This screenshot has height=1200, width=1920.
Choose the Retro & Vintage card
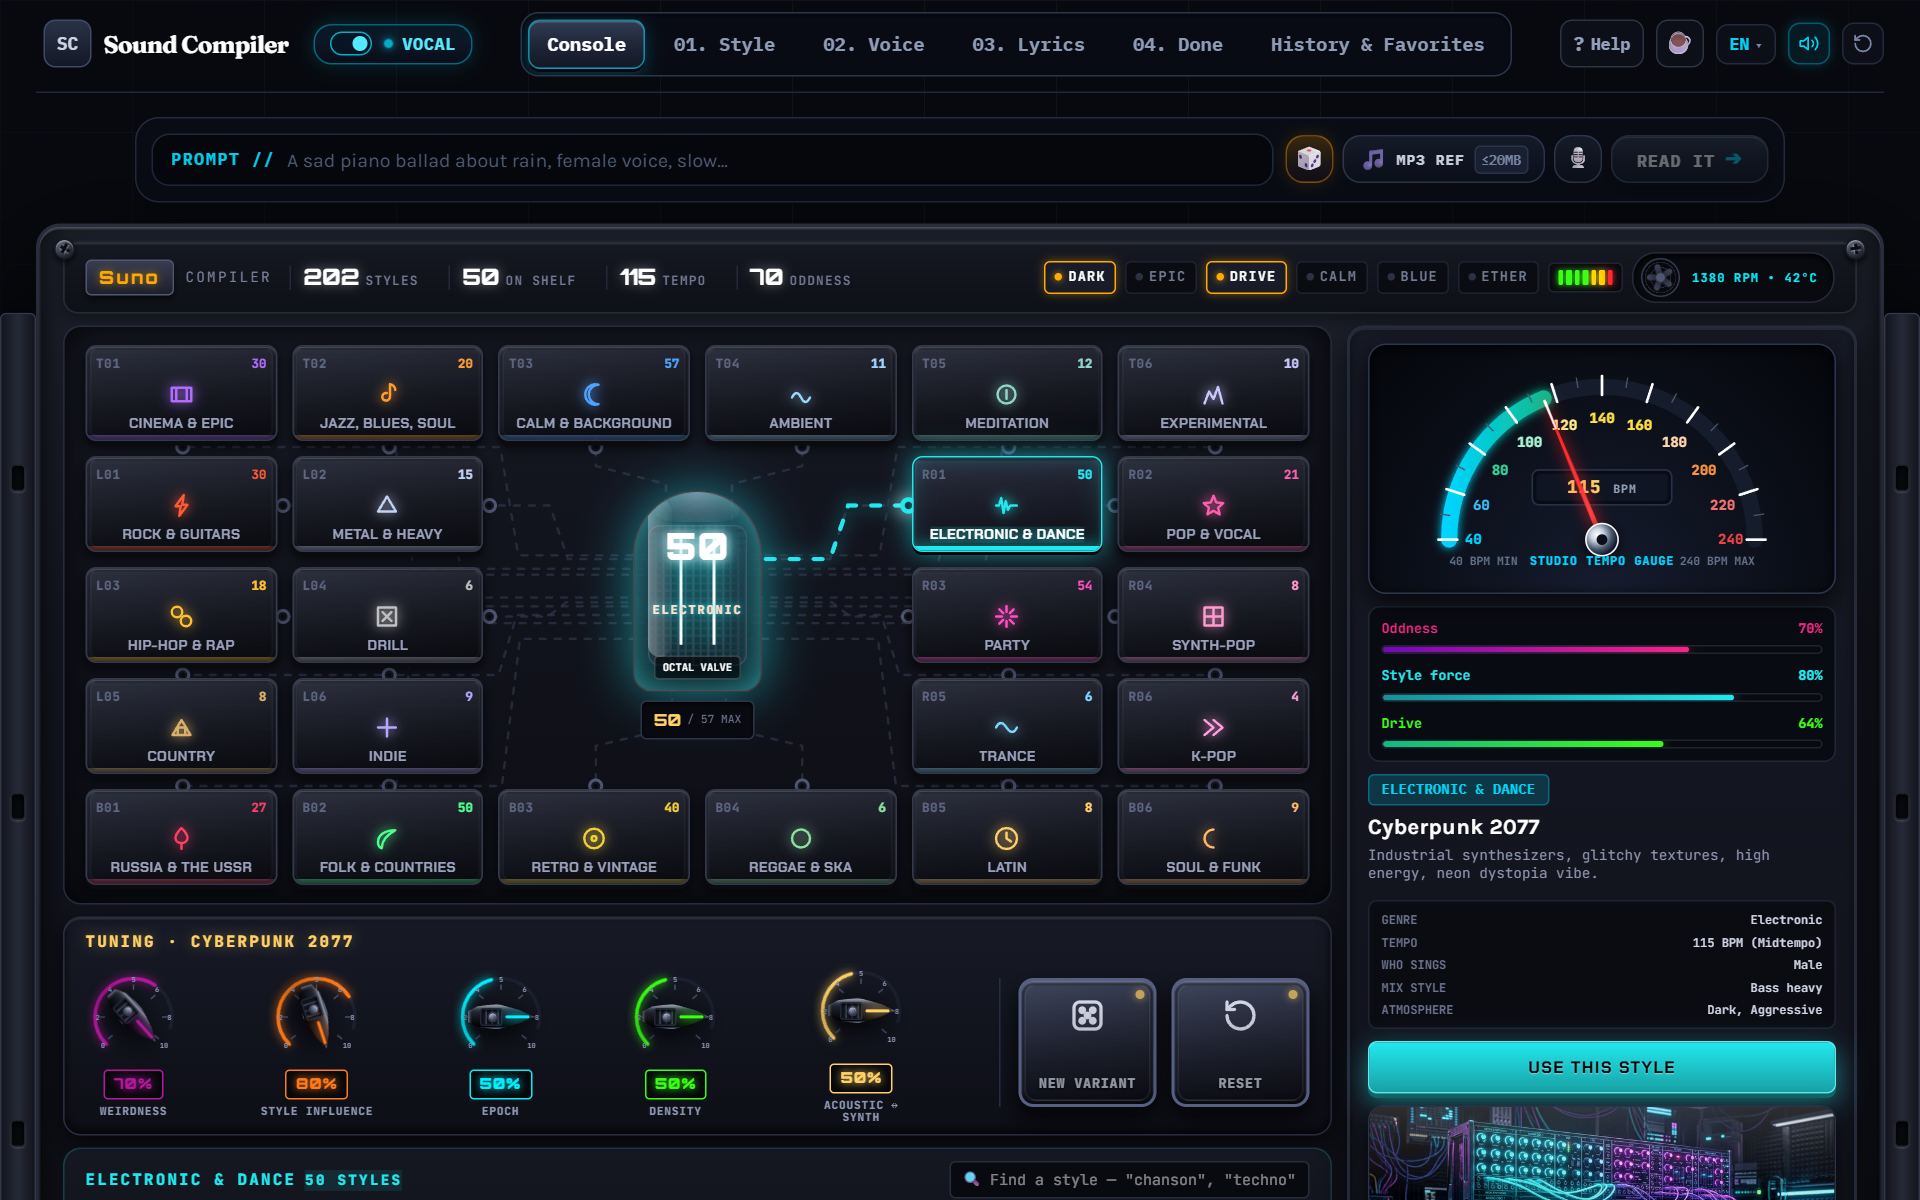594,837
